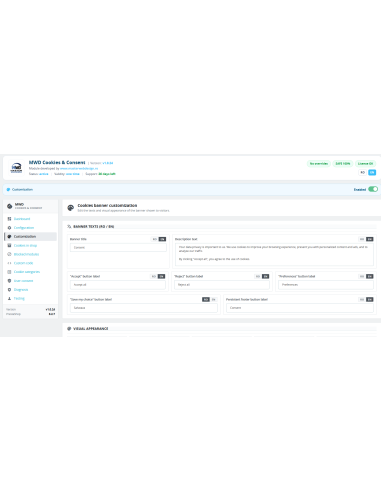Select EN for the Persistent footer button label

tap(370, 299)
